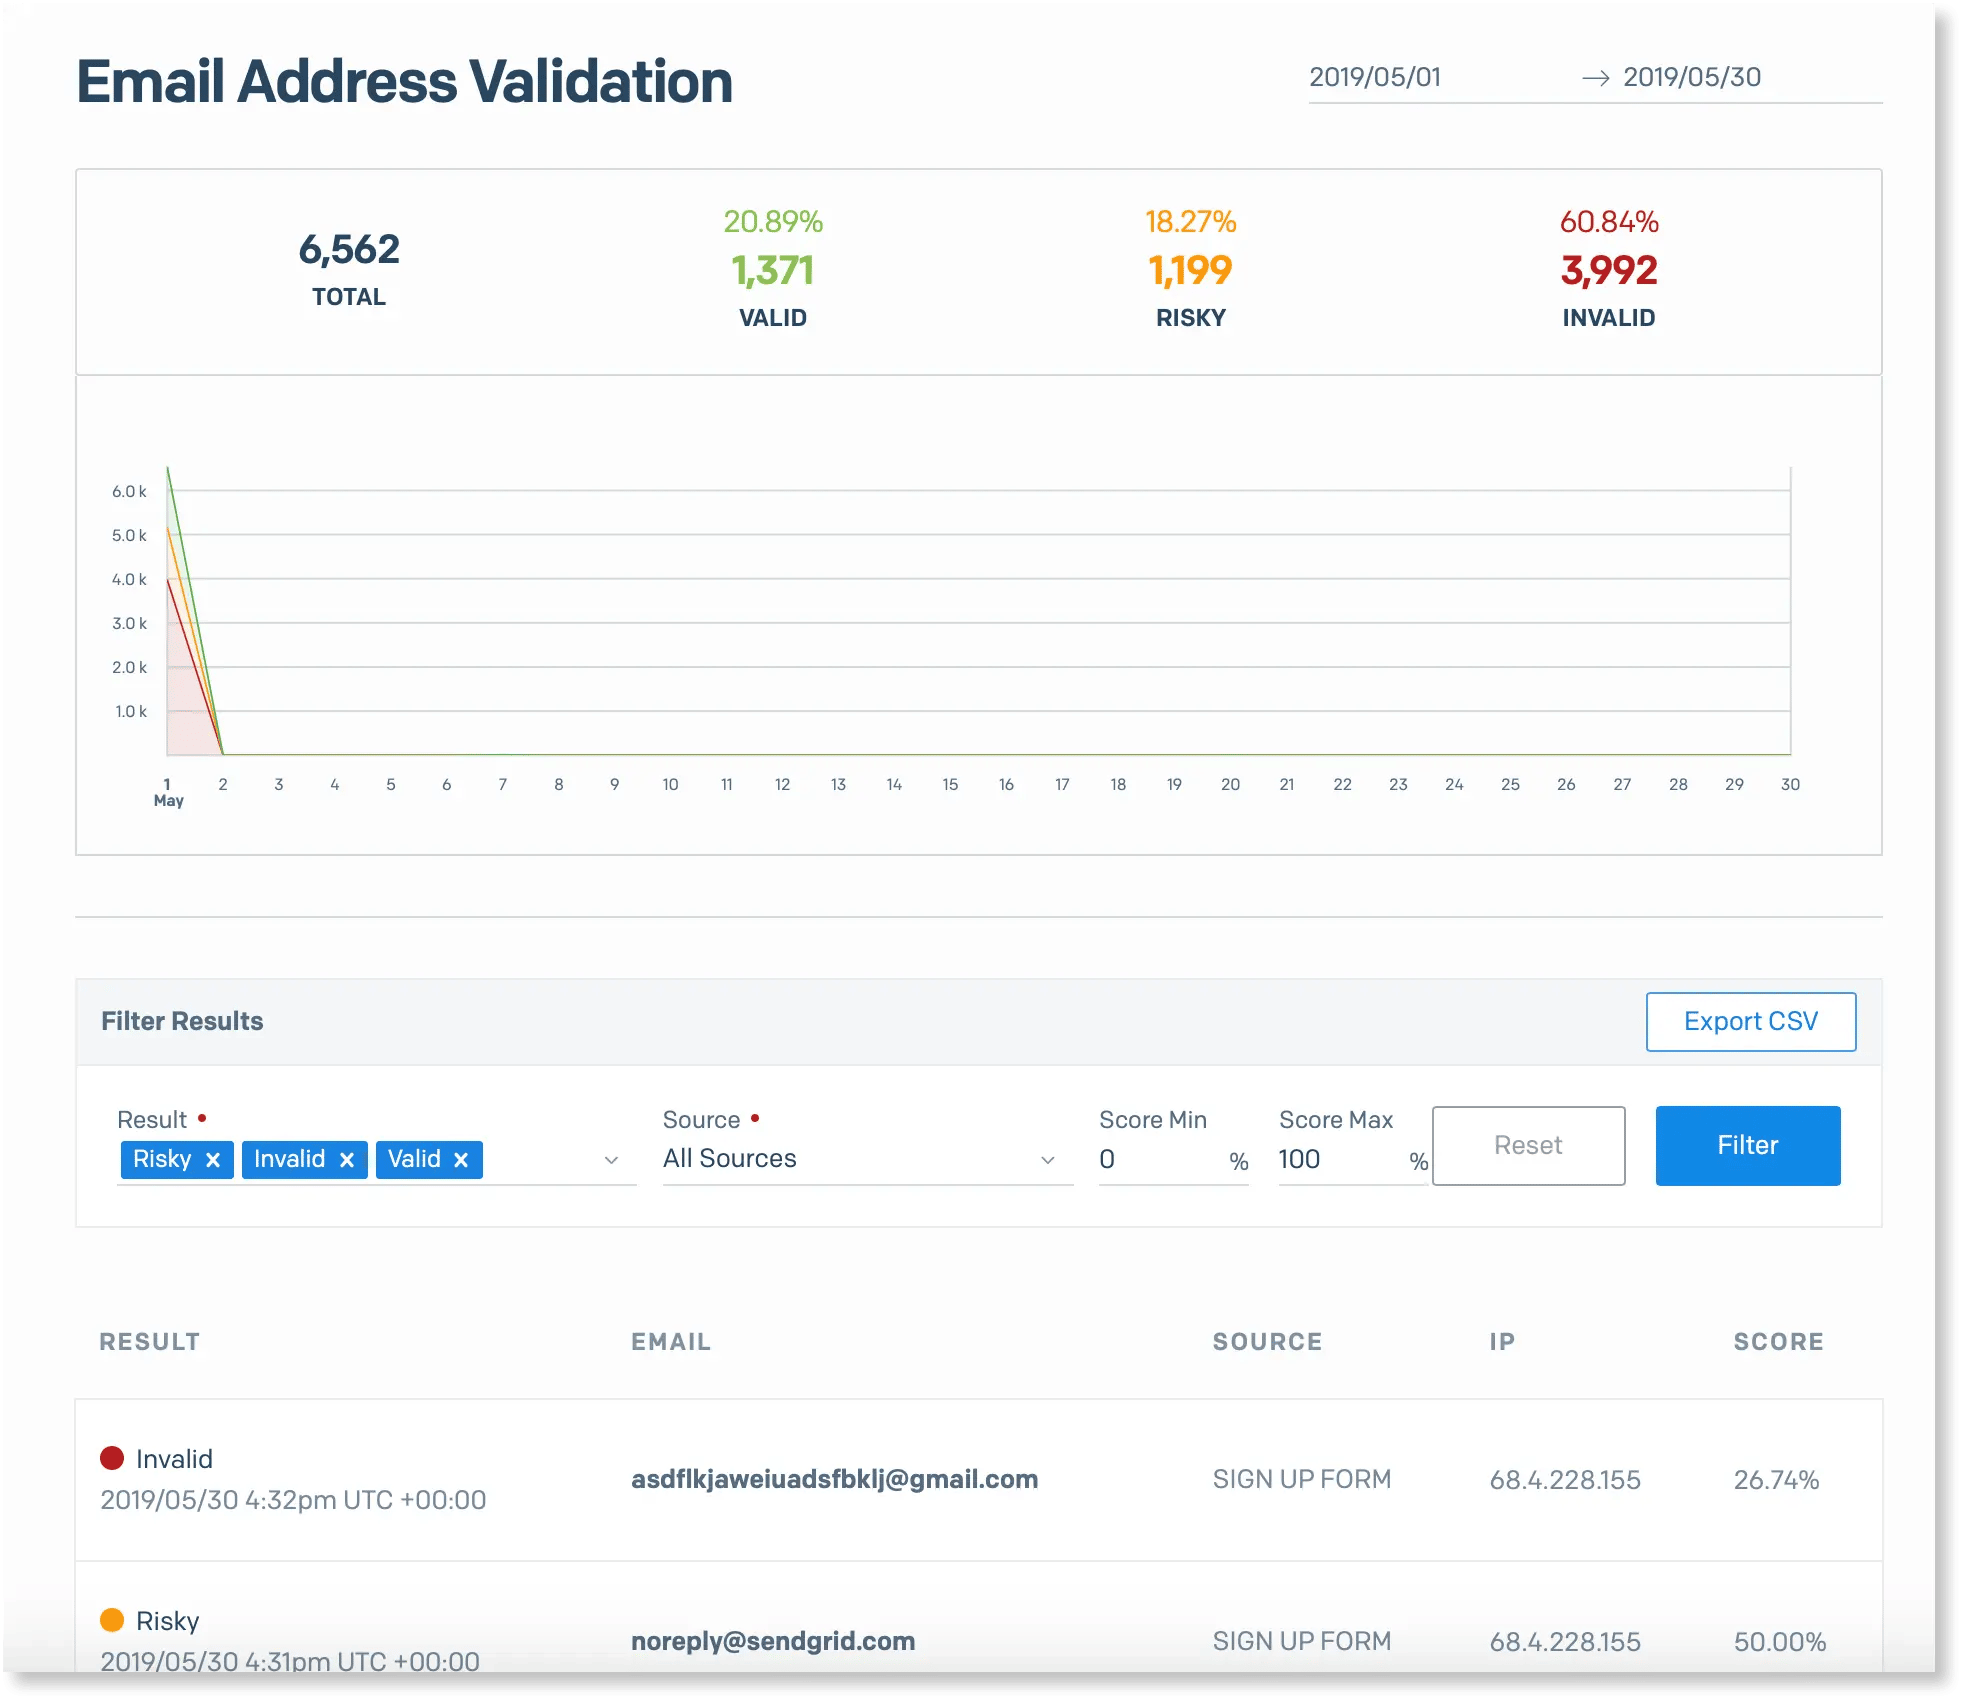Remove the Invalid filter chip
The image size is (1962, 1699).
pos(347,1159)
